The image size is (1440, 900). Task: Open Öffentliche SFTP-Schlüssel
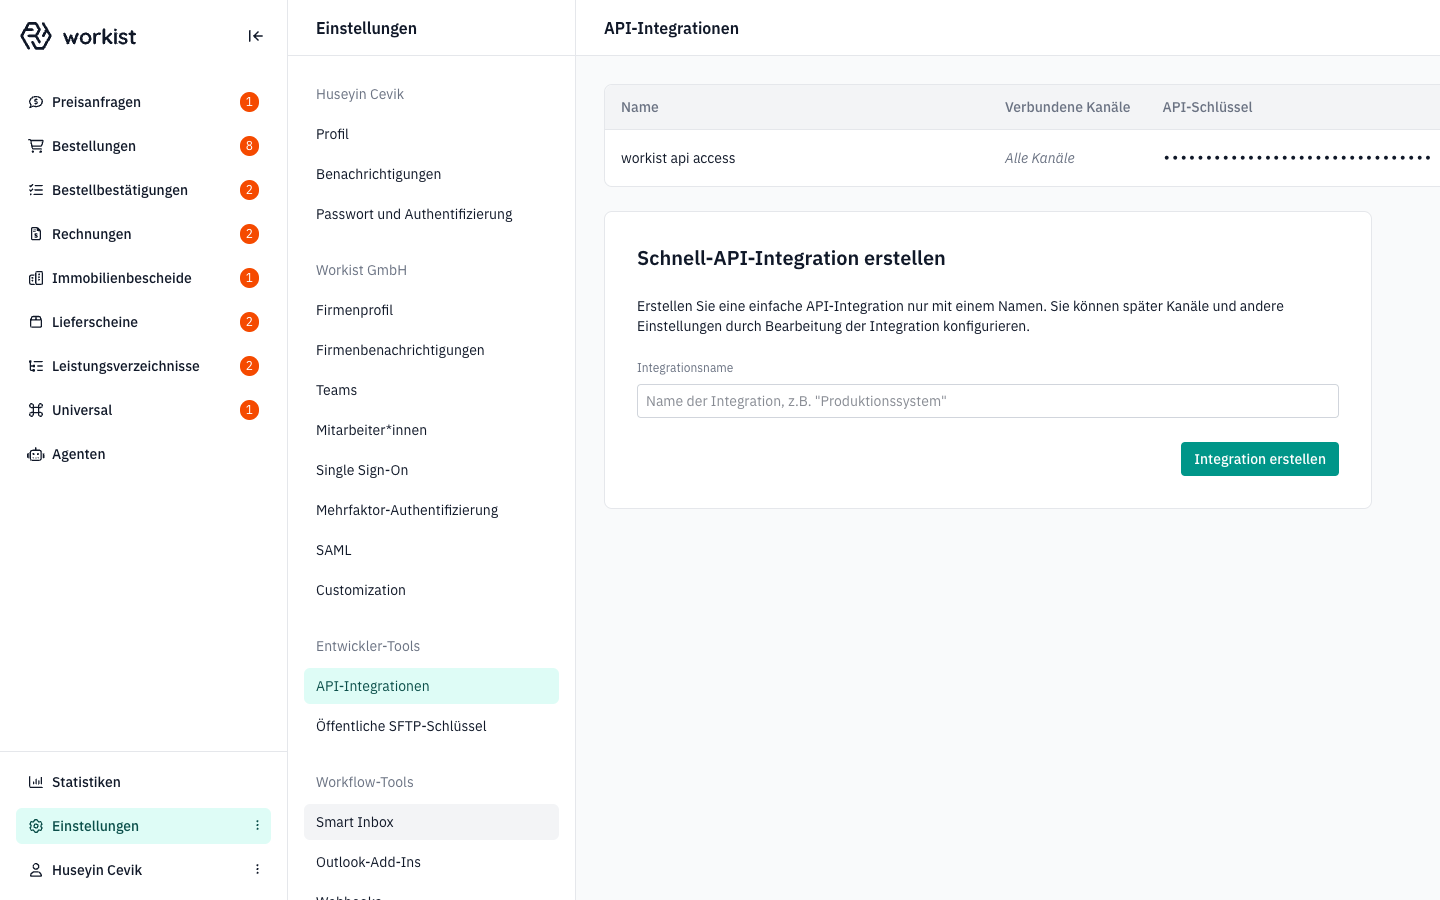point(431,726)
